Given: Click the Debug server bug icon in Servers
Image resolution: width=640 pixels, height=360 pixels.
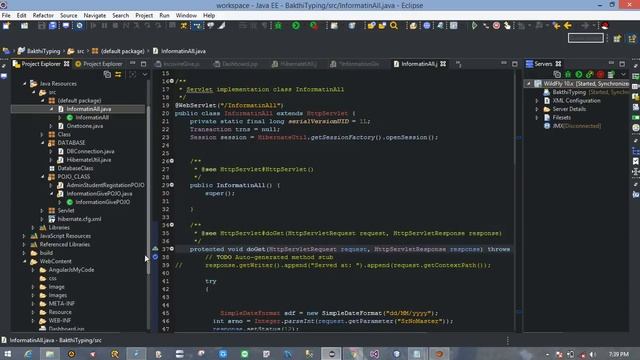Looking at the screenshot, I should coord(568,74).
